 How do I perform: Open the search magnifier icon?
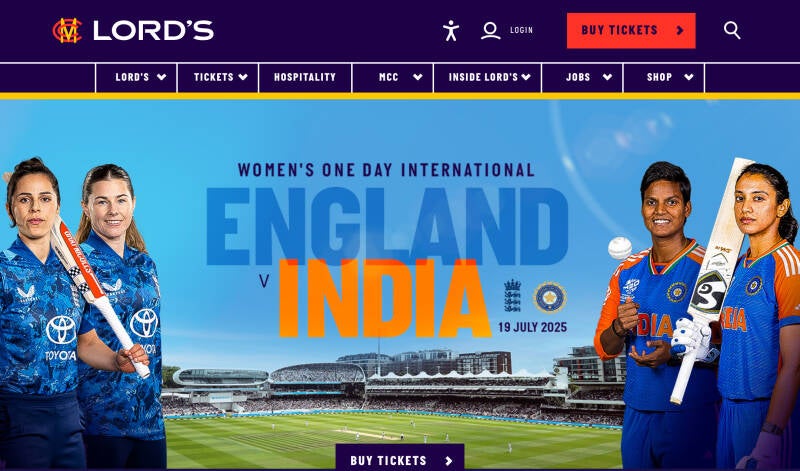(732, 30)
